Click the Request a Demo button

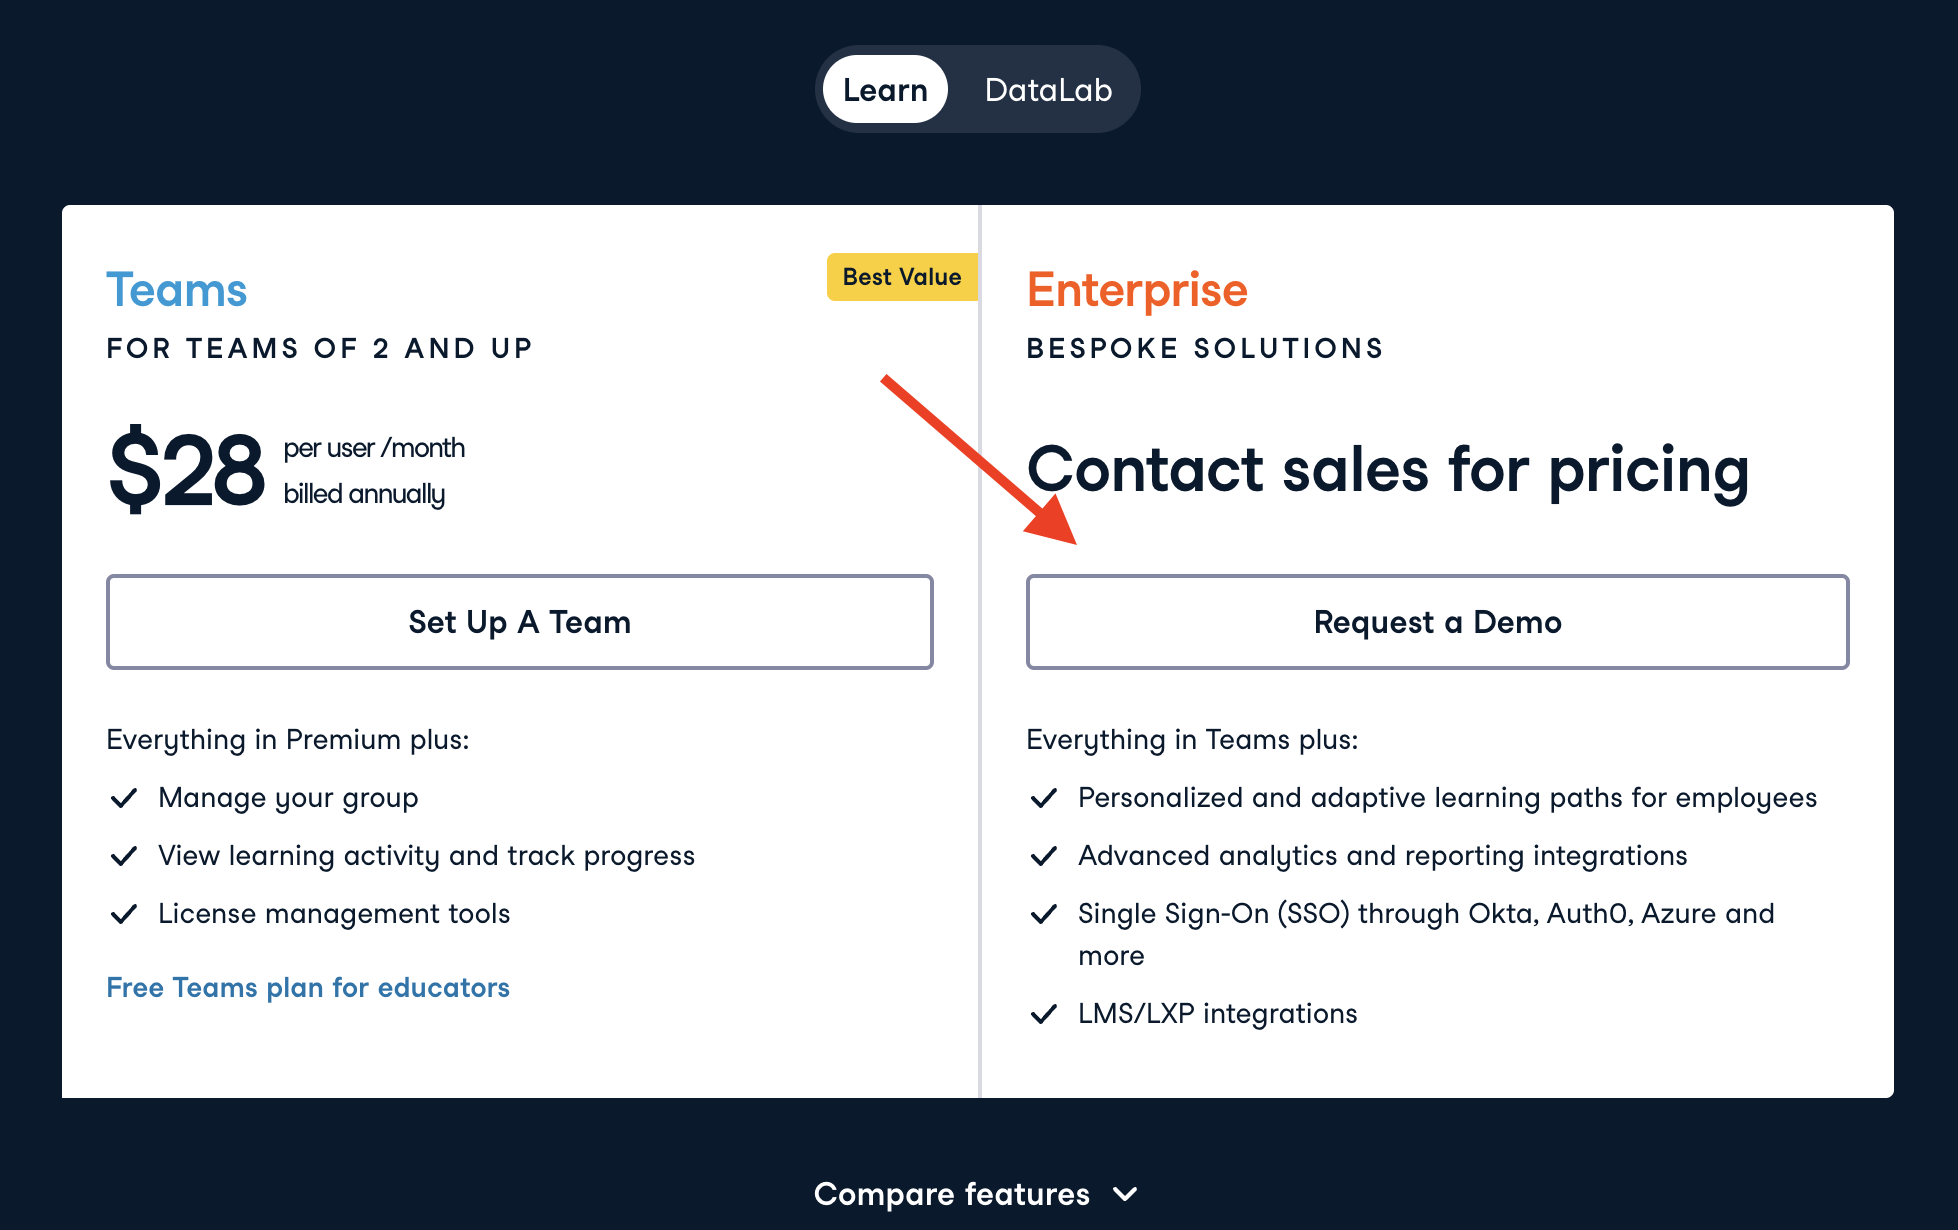point(1437,622)
